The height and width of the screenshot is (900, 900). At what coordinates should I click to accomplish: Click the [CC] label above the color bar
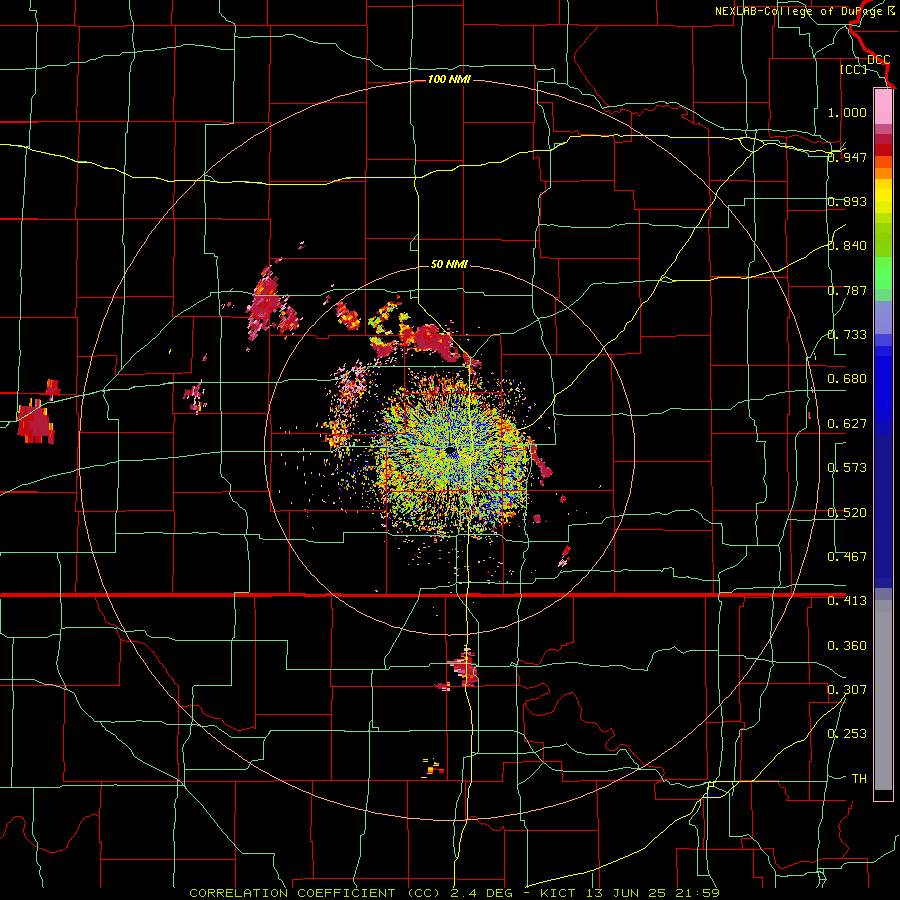click(x=854, y=69)
